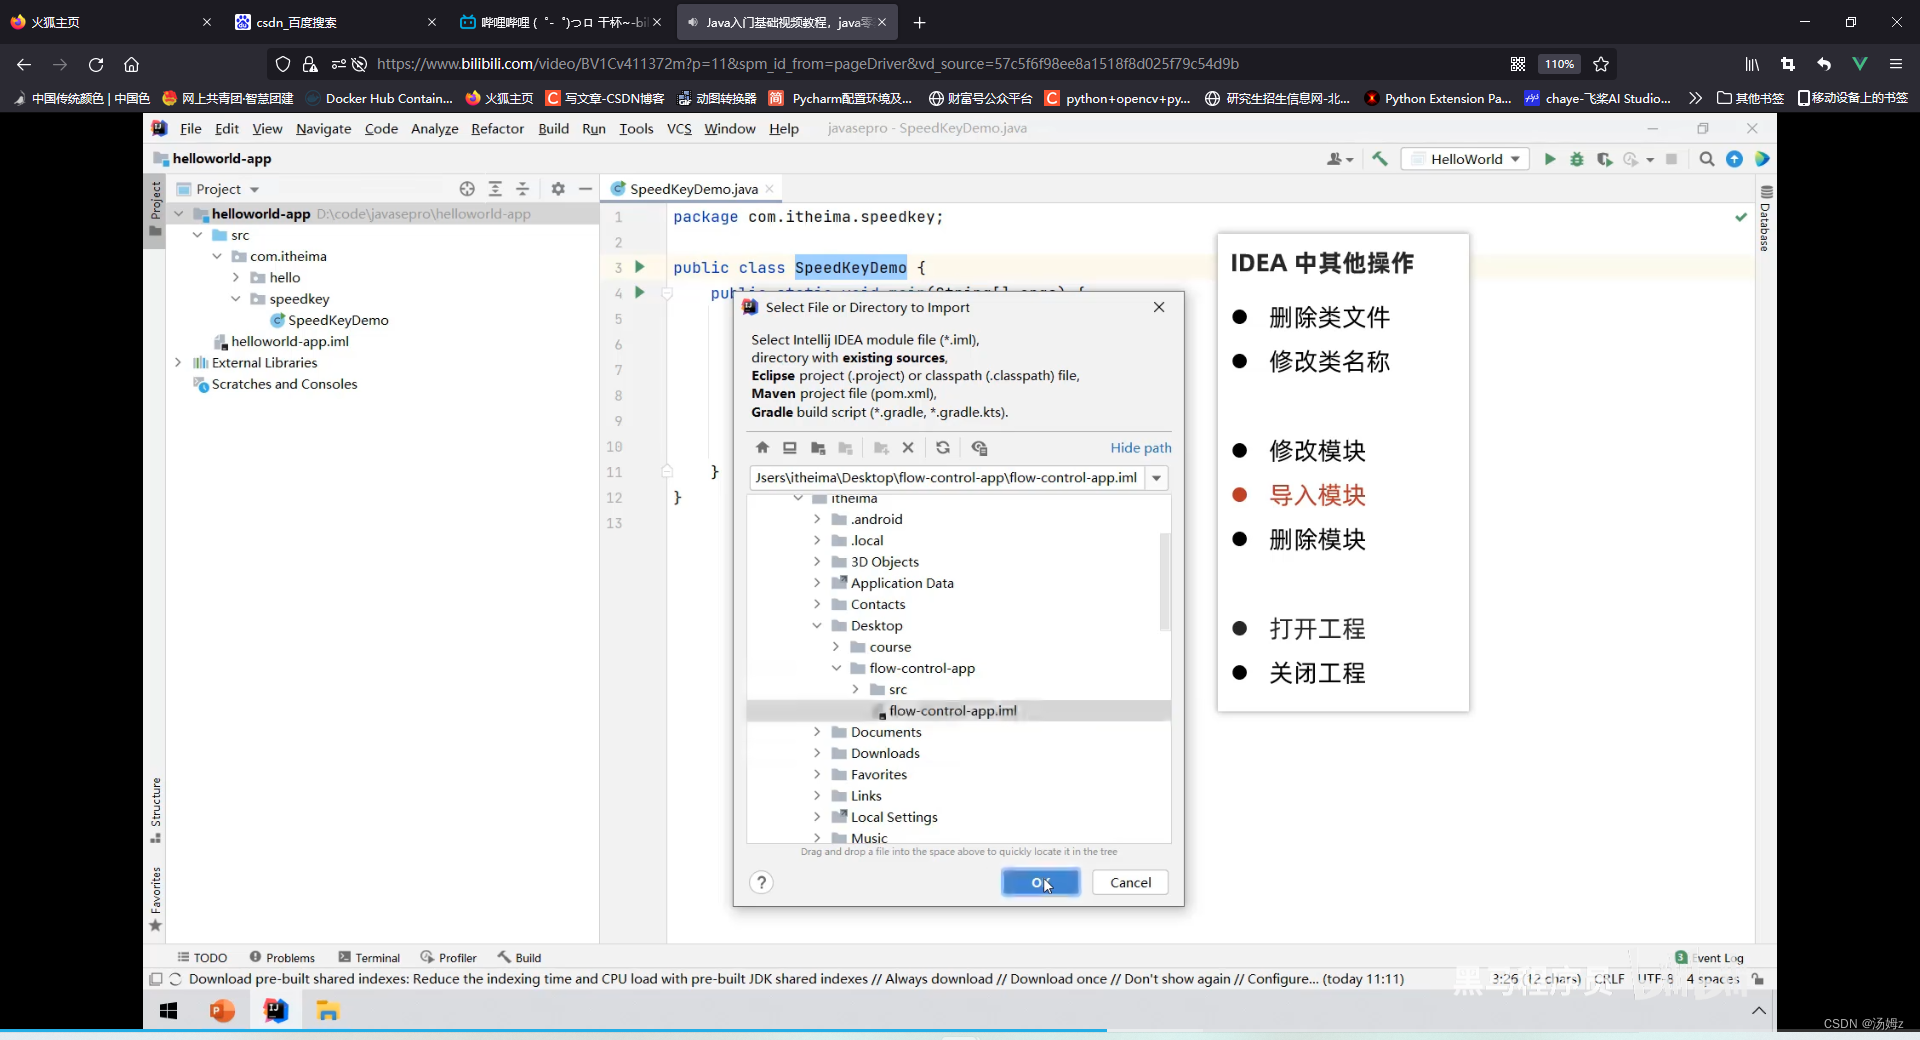Run class from line 3 gutter arrow
The height and width of the screenshot is (1040, 1920).
639,267
